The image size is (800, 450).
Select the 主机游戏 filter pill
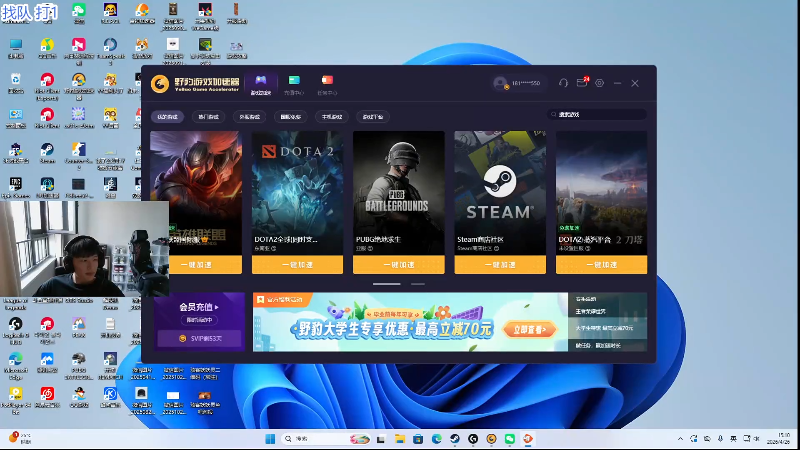[x=332, y=117]
